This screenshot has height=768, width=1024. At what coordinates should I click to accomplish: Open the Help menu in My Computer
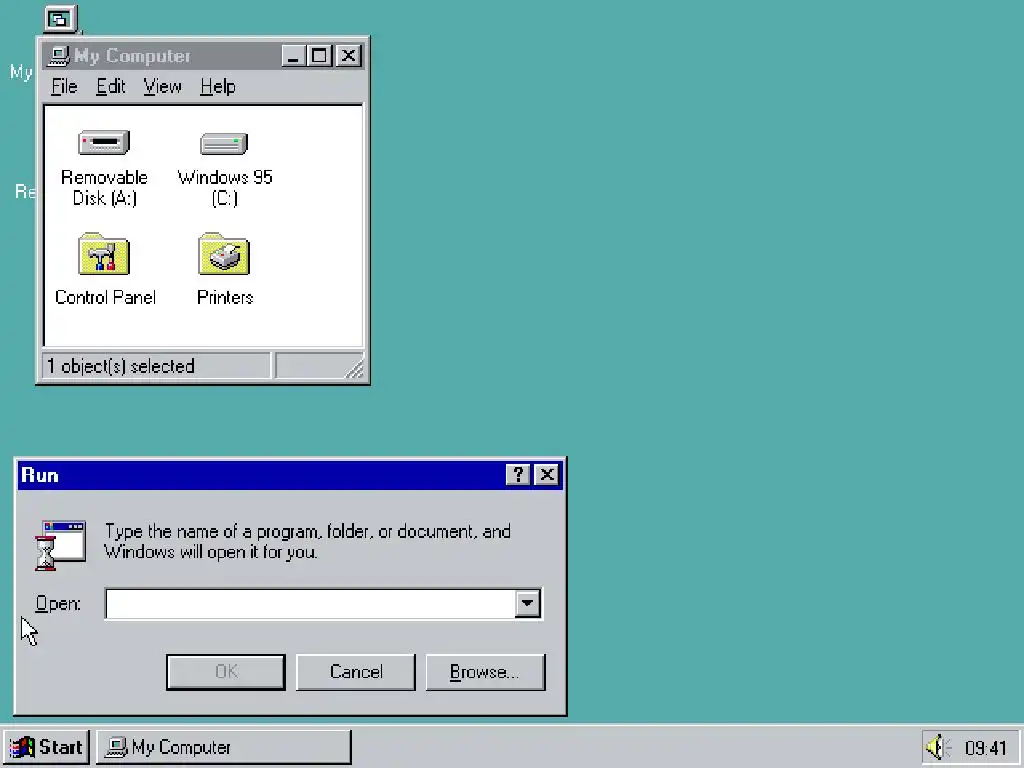point(217,86)
